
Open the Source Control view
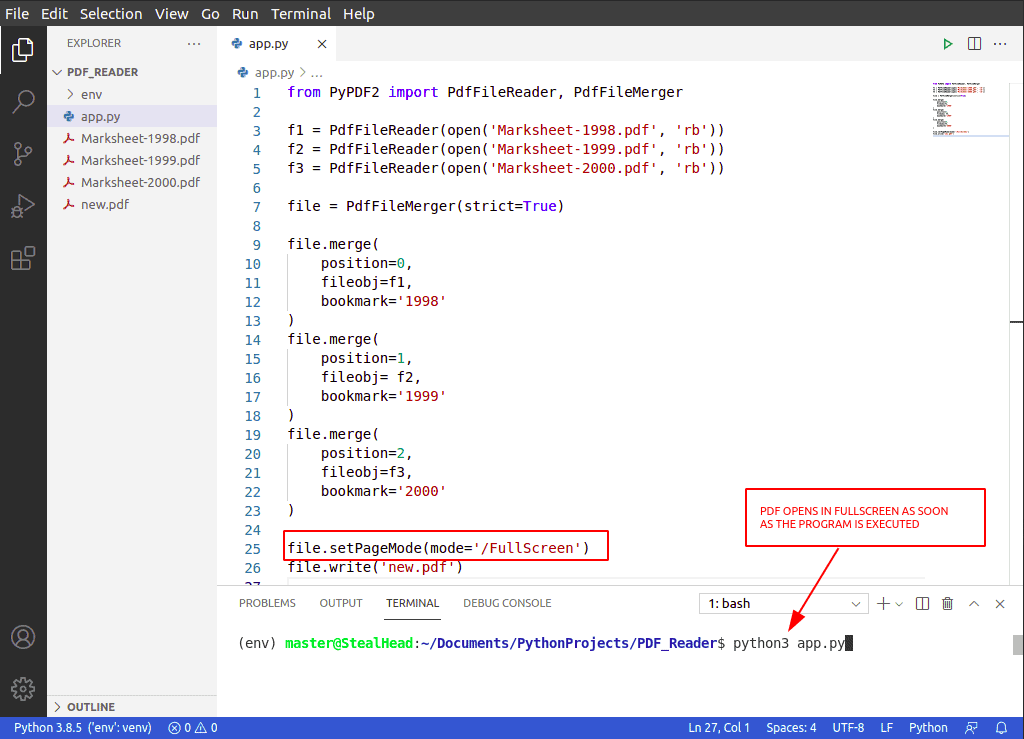[23, 152]
